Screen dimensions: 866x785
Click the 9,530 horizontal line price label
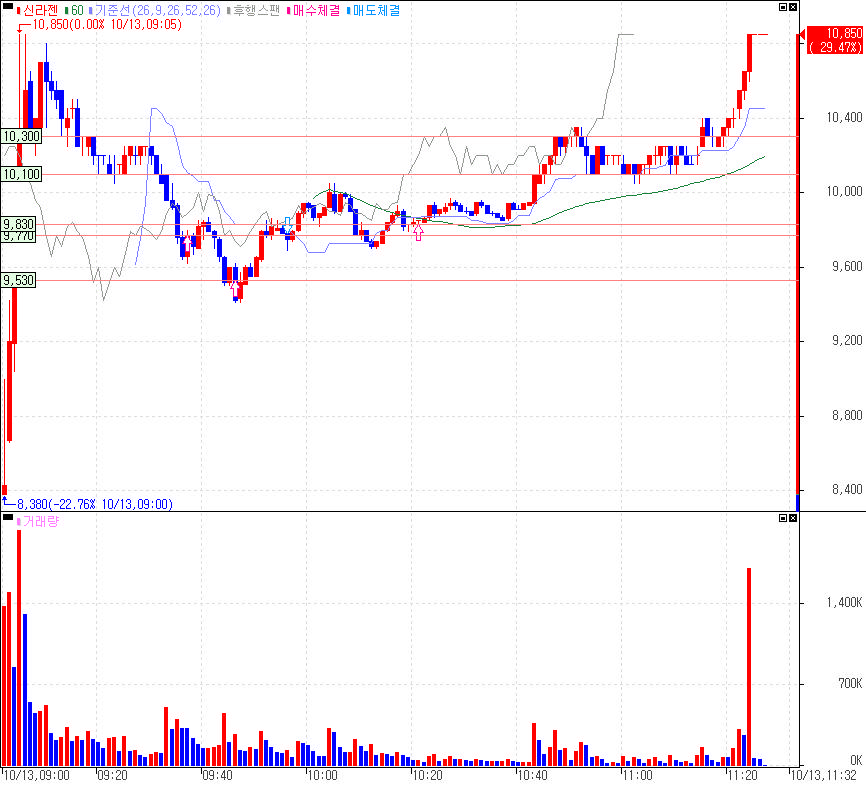coord(18,280)
